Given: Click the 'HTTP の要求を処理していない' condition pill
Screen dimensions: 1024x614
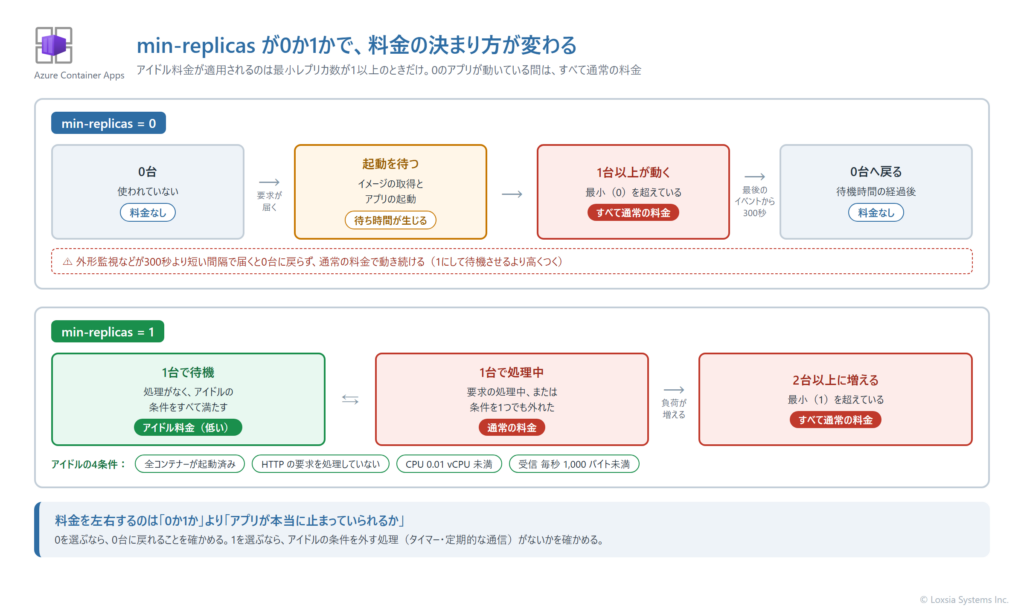Looking at the screenshot, I should click(321, 464).
